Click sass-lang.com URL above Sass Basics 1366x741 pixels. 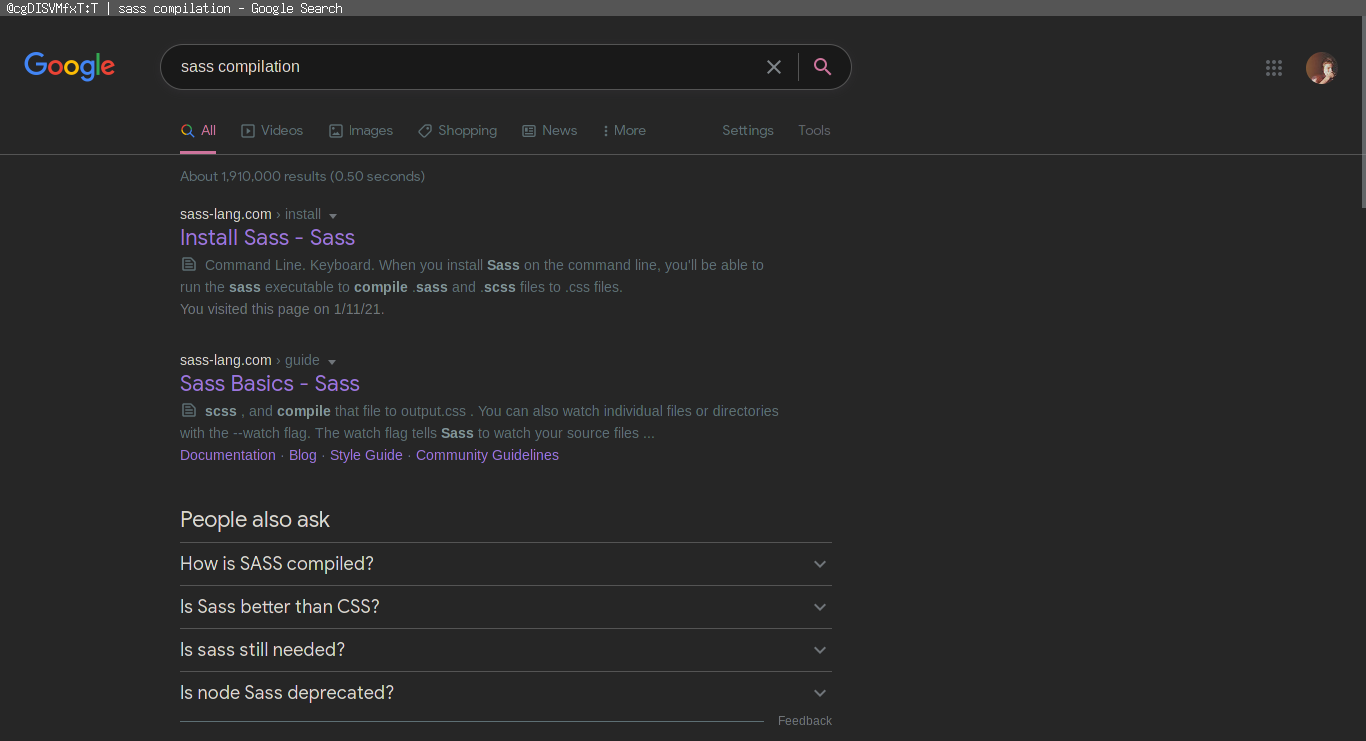click(226, 360)
